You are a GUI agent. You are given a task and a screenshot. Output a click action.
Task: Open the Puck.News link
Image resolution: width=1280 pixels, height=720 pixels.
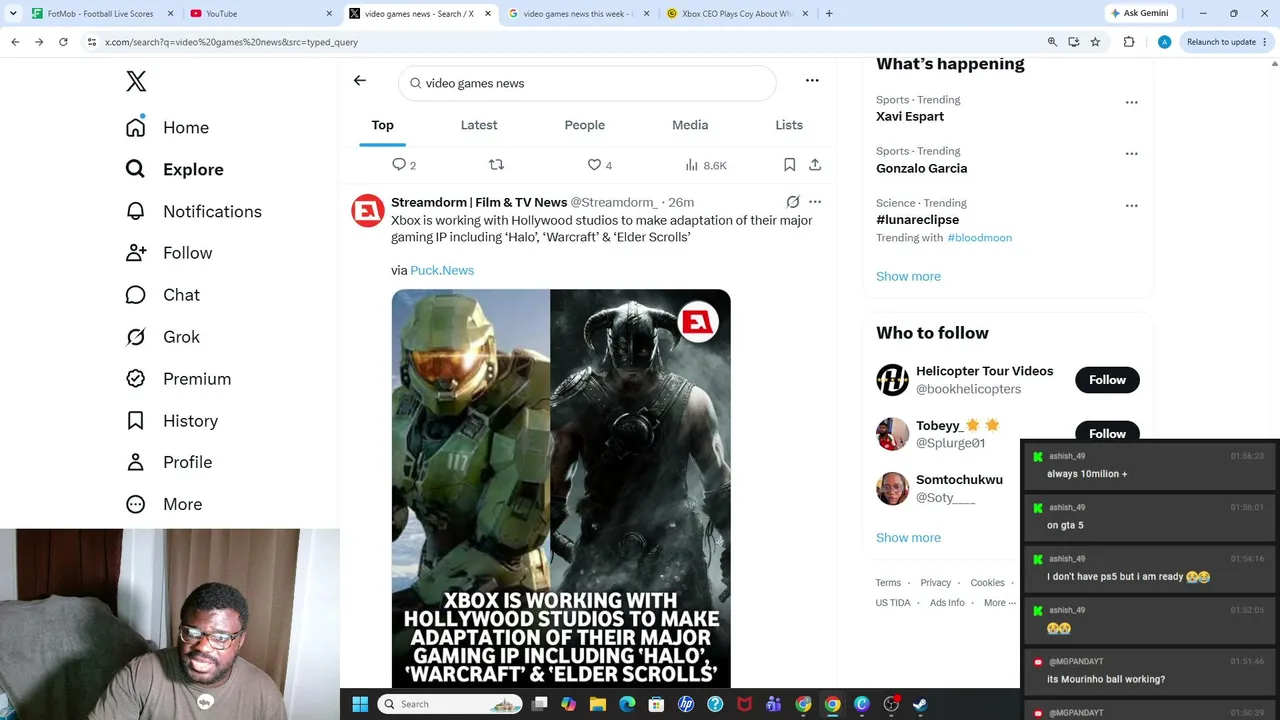click(x=442, y=270)
